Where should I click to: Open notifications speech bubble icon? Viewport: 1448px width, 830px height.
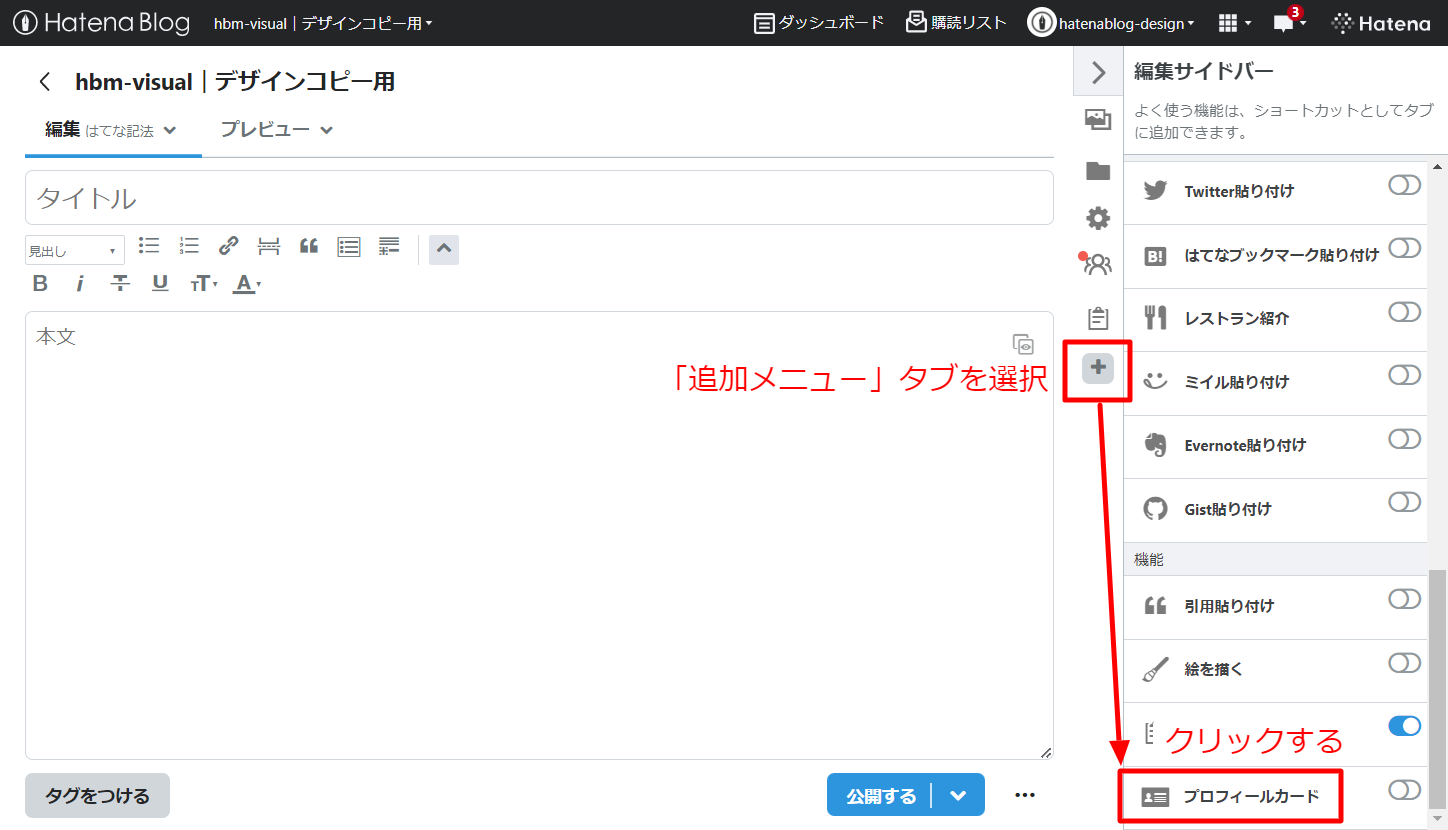1283,23
